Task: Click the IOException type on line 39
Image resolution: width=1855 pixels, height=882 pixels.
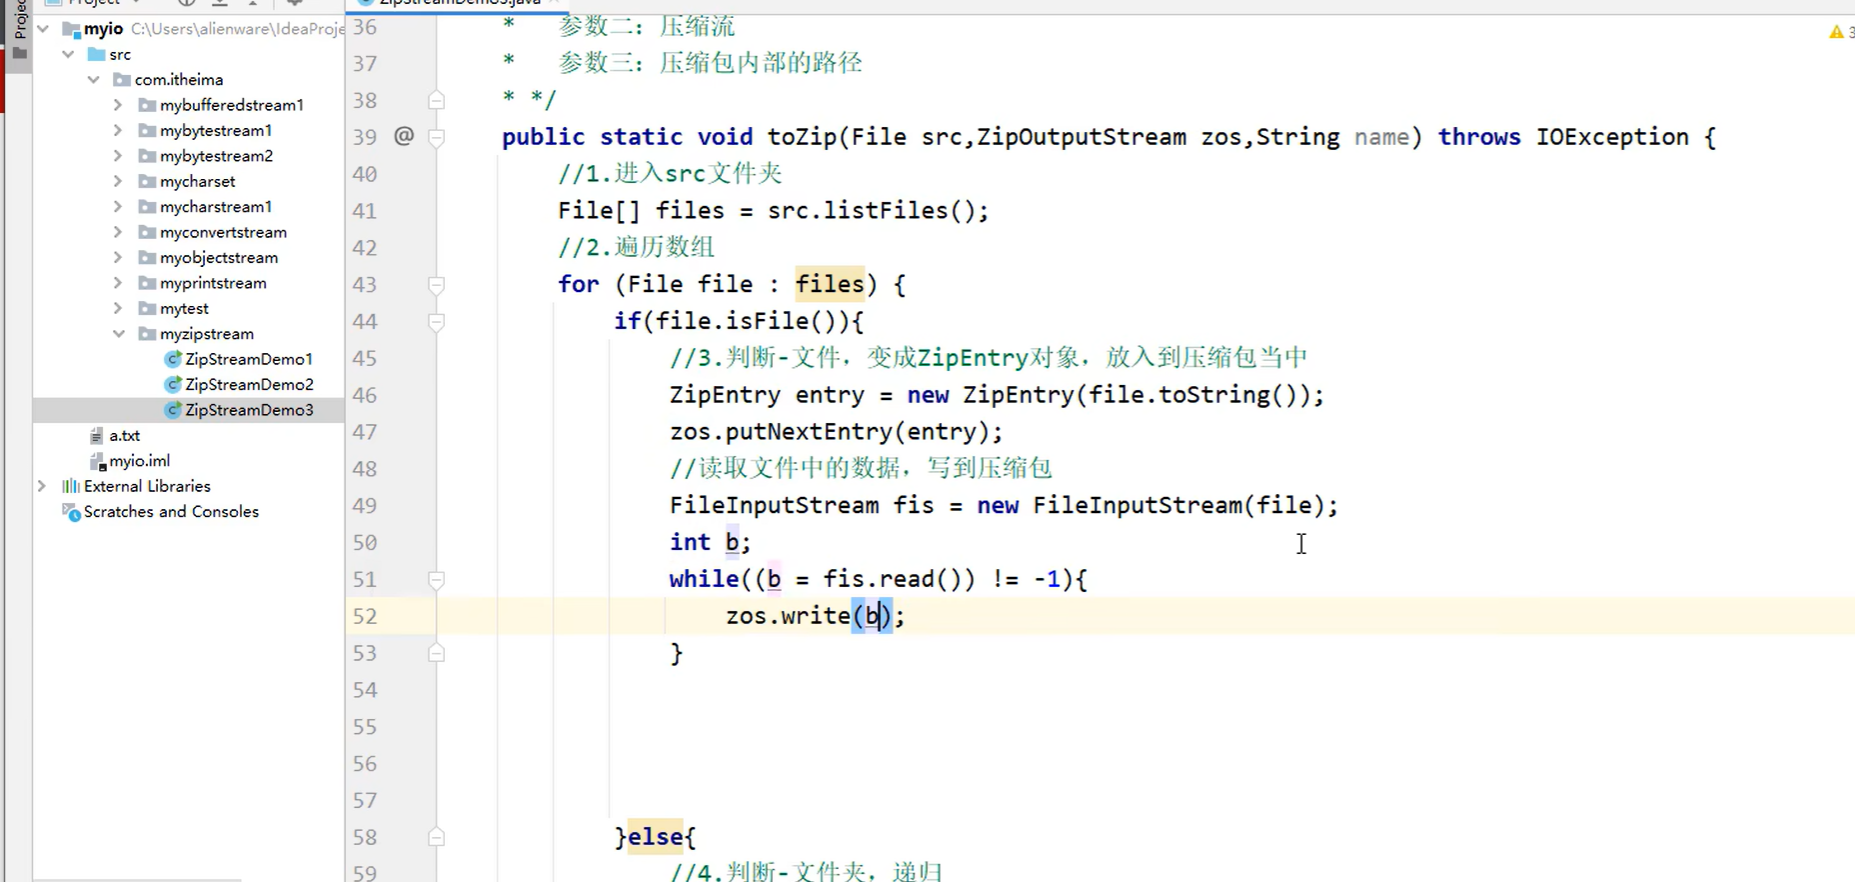Action: pyautogui.click(x=1612, y=137)
